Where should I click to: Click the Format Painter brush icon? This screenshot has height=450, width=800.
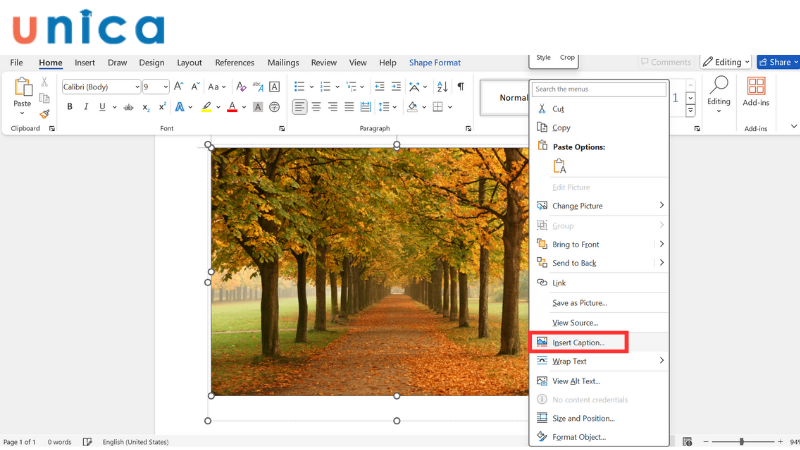click(x=44, y=115)
